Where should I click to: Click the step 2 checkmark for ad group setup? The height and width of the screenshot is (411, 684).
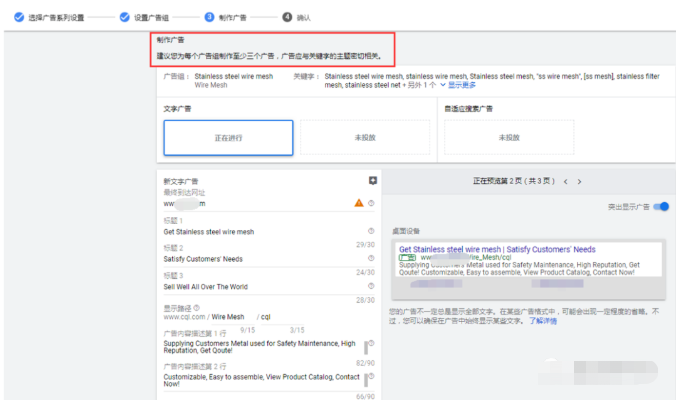click(124, 17)
